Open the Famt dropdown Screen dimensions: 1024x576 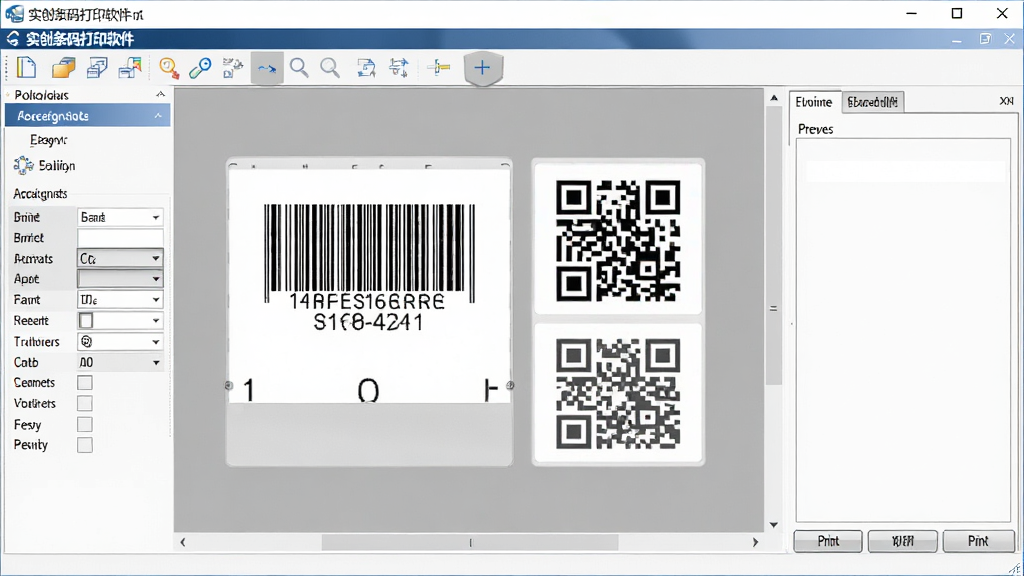tap(120, 300)
